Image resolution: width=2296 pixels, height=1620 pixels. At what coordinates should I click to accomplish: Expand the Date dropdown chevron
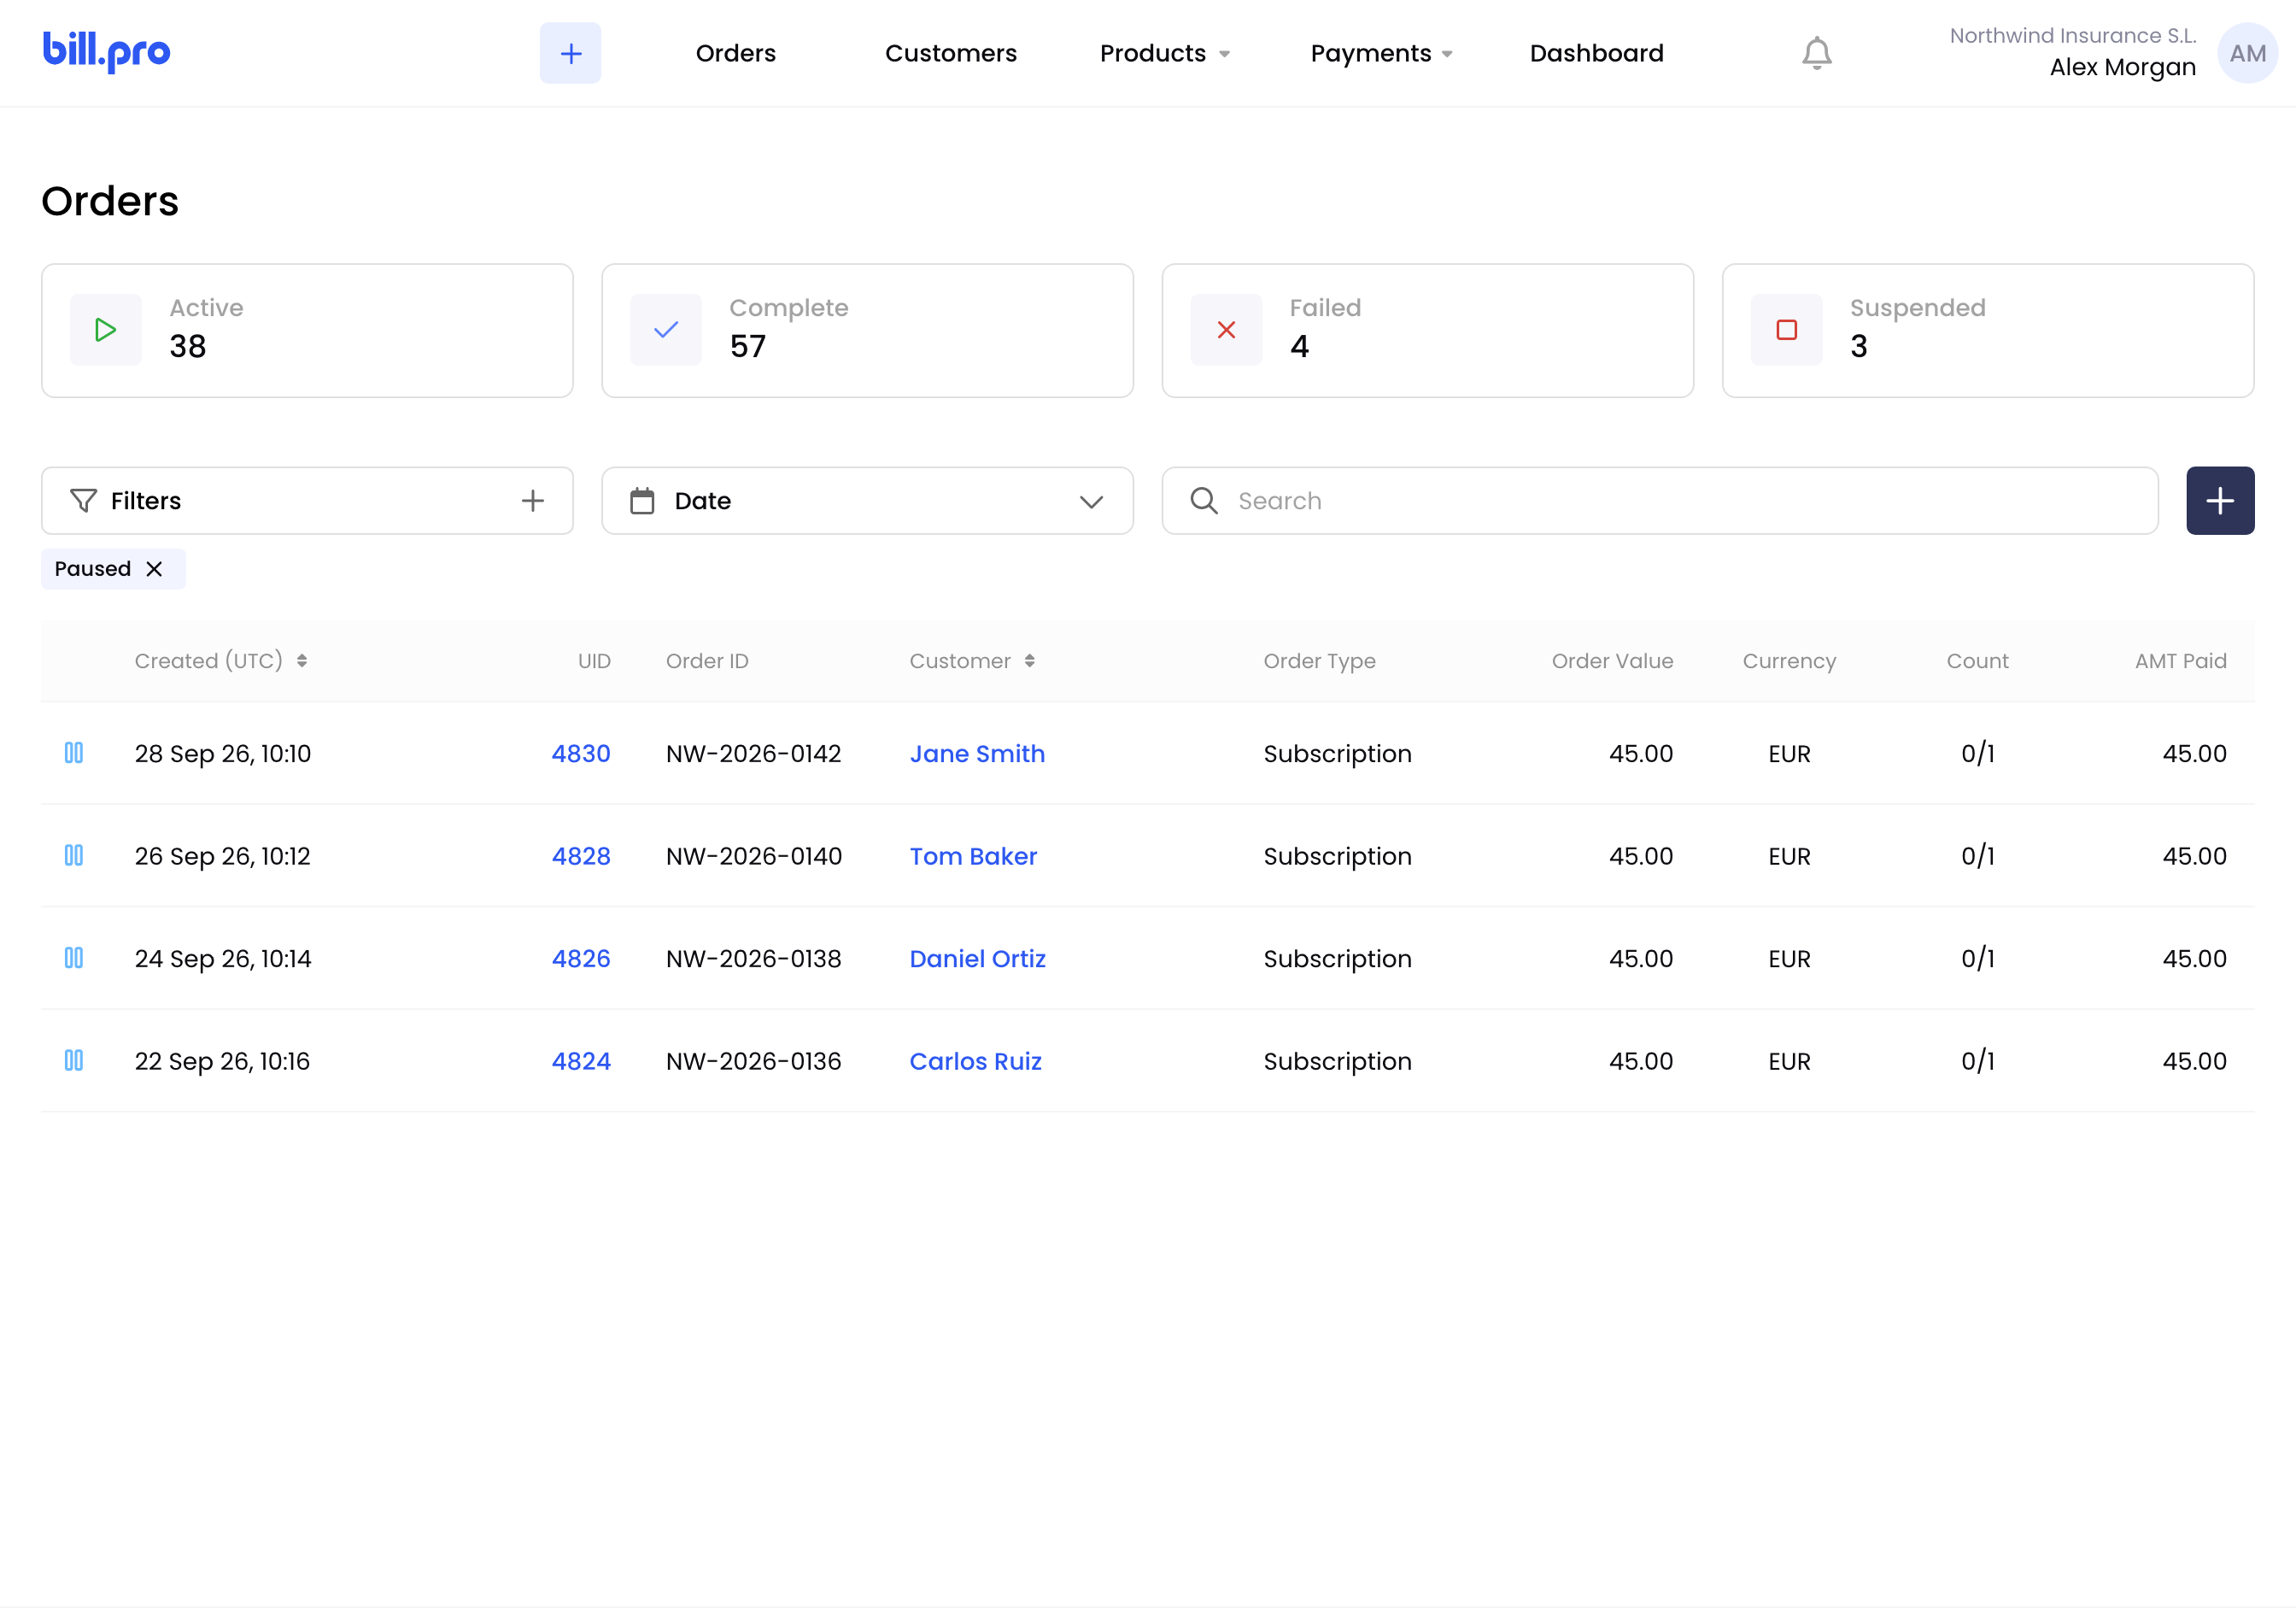point(1091,501)
